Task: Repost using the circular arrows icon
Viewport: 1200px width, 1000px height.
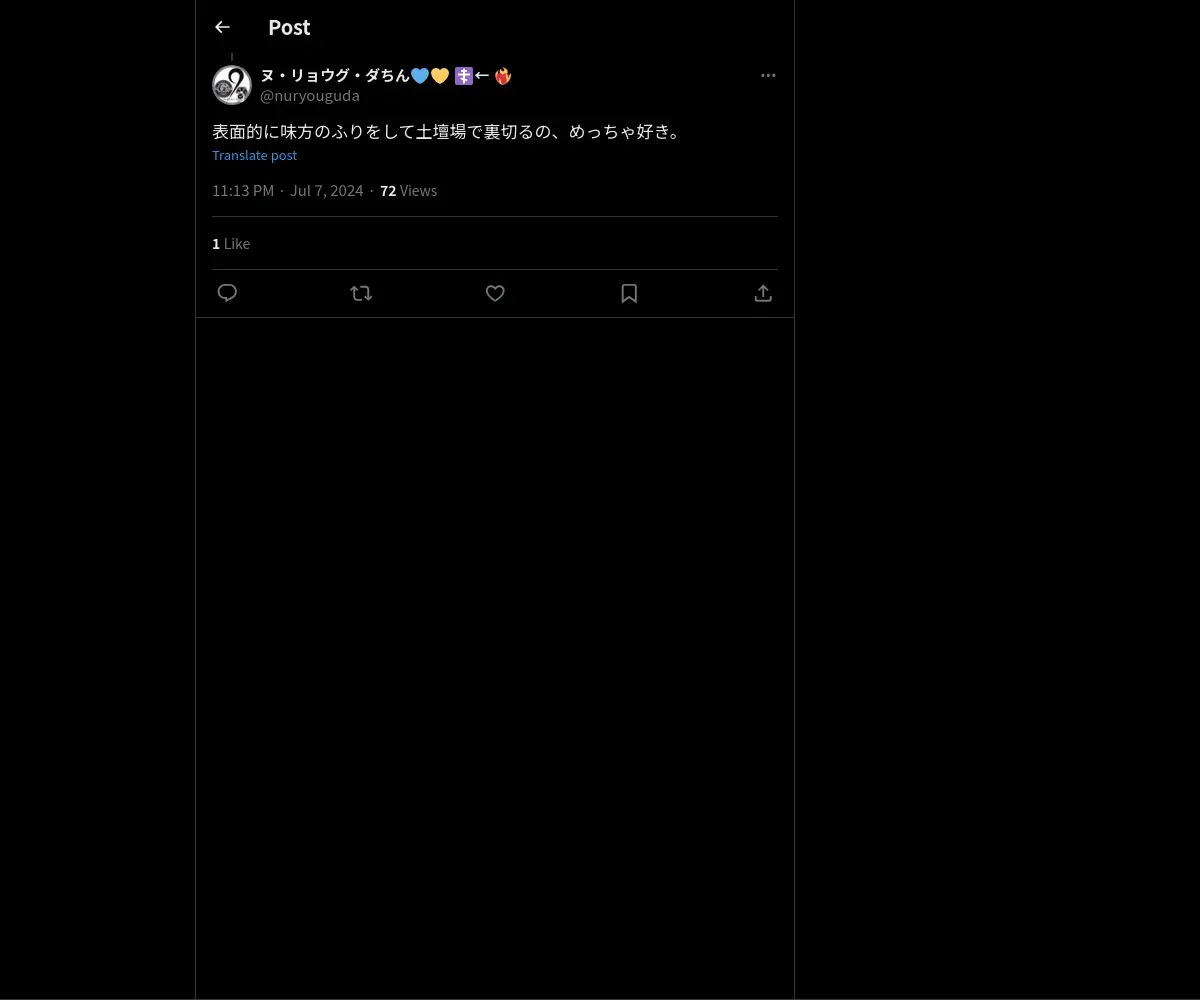Action: tap(361, 293)
